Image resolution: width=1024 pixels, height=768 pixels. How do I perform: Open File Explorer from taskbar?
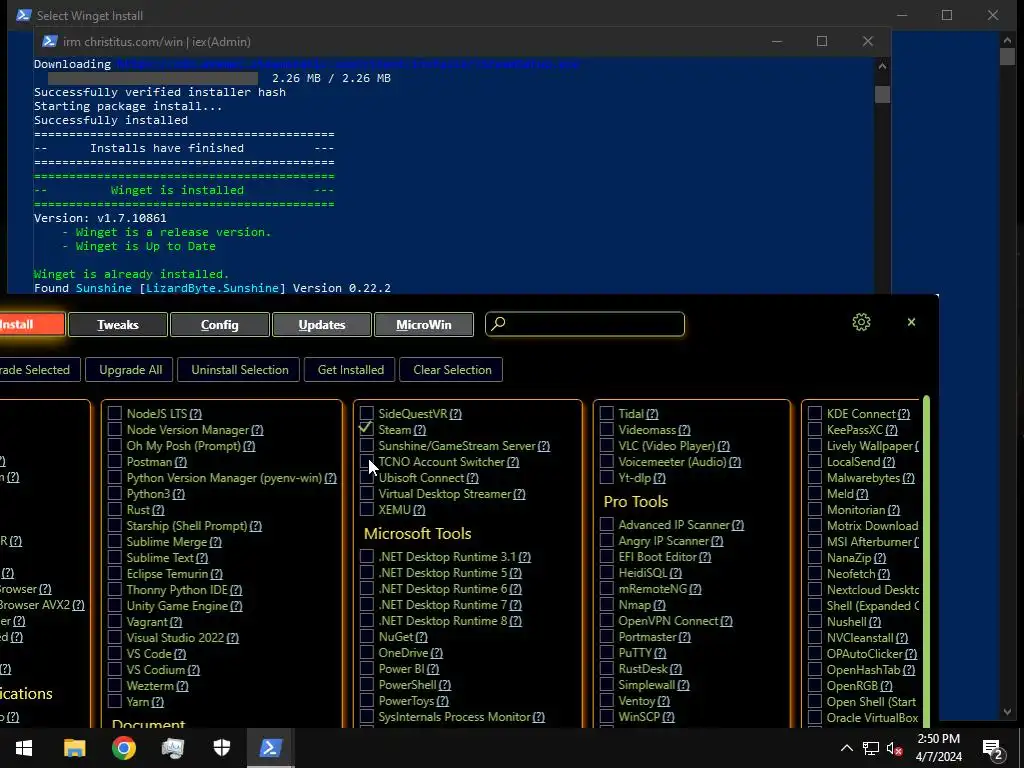(74, 748)
